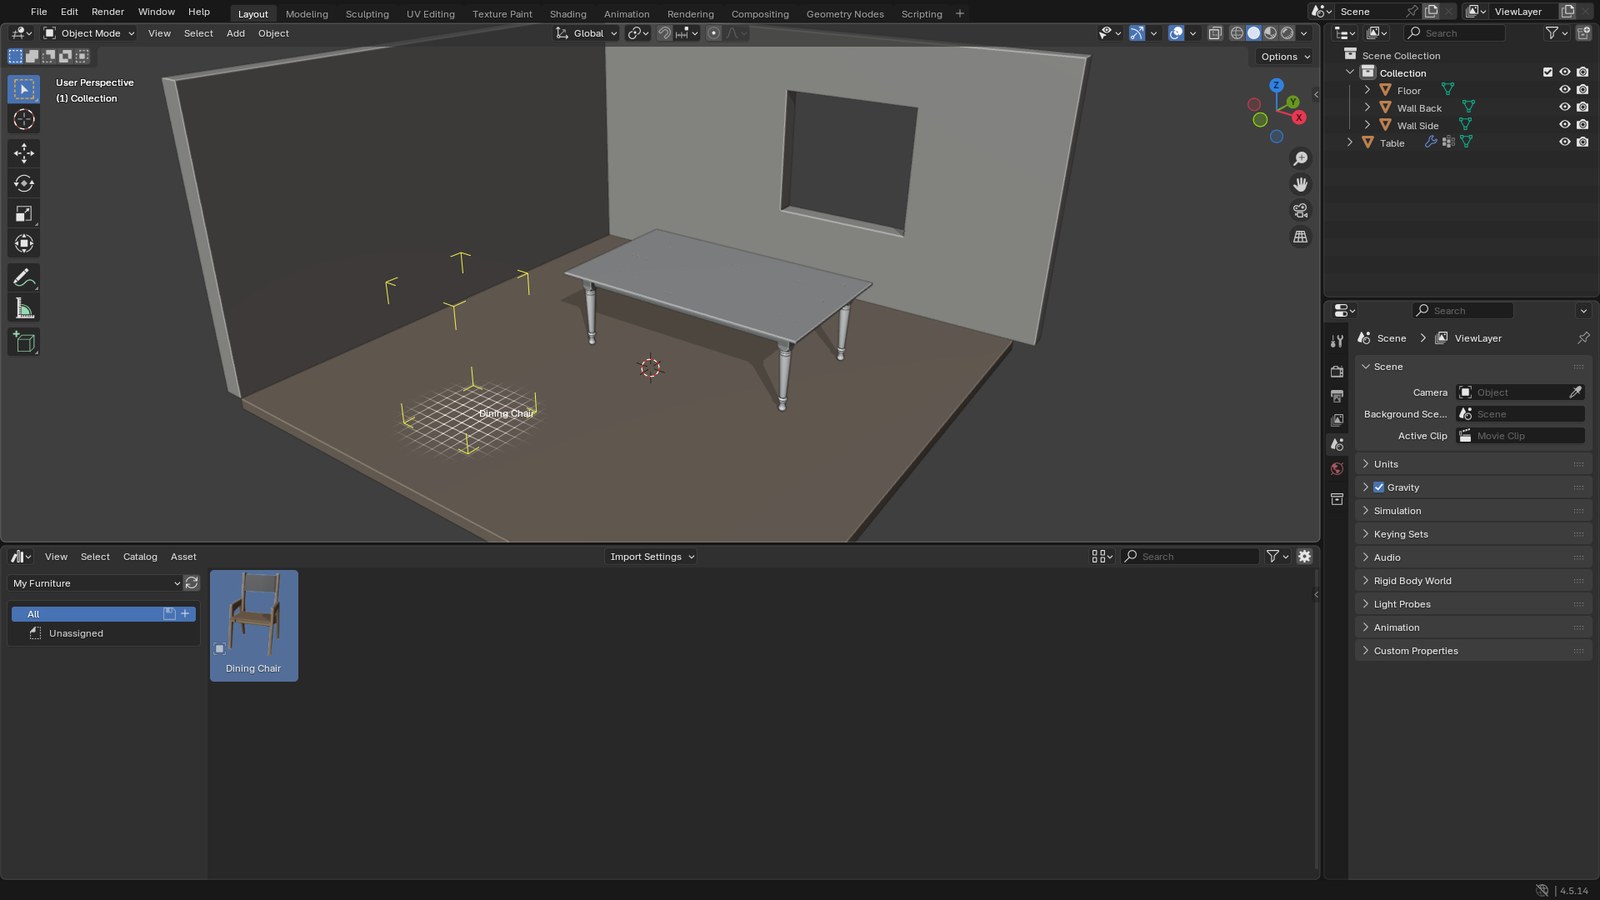Switch to the Sculpting workspace tab
The width and height of the screenshot is (1600, 900).
pos(367,14)
